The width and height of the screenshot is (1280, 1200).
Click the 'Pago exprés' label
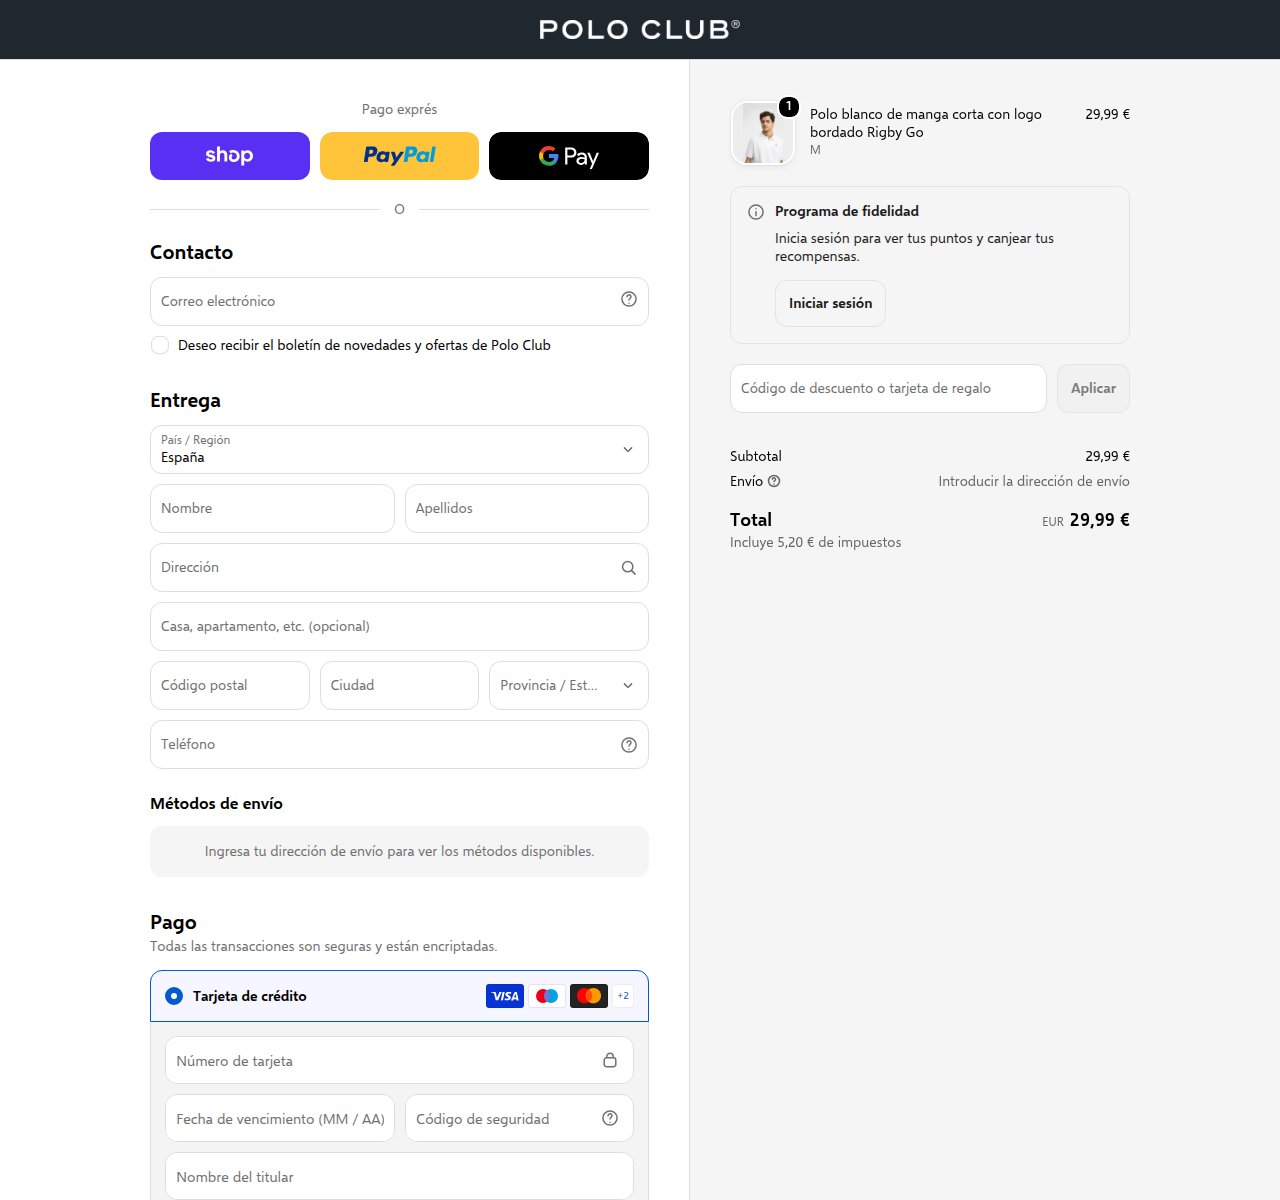[399, 109]
